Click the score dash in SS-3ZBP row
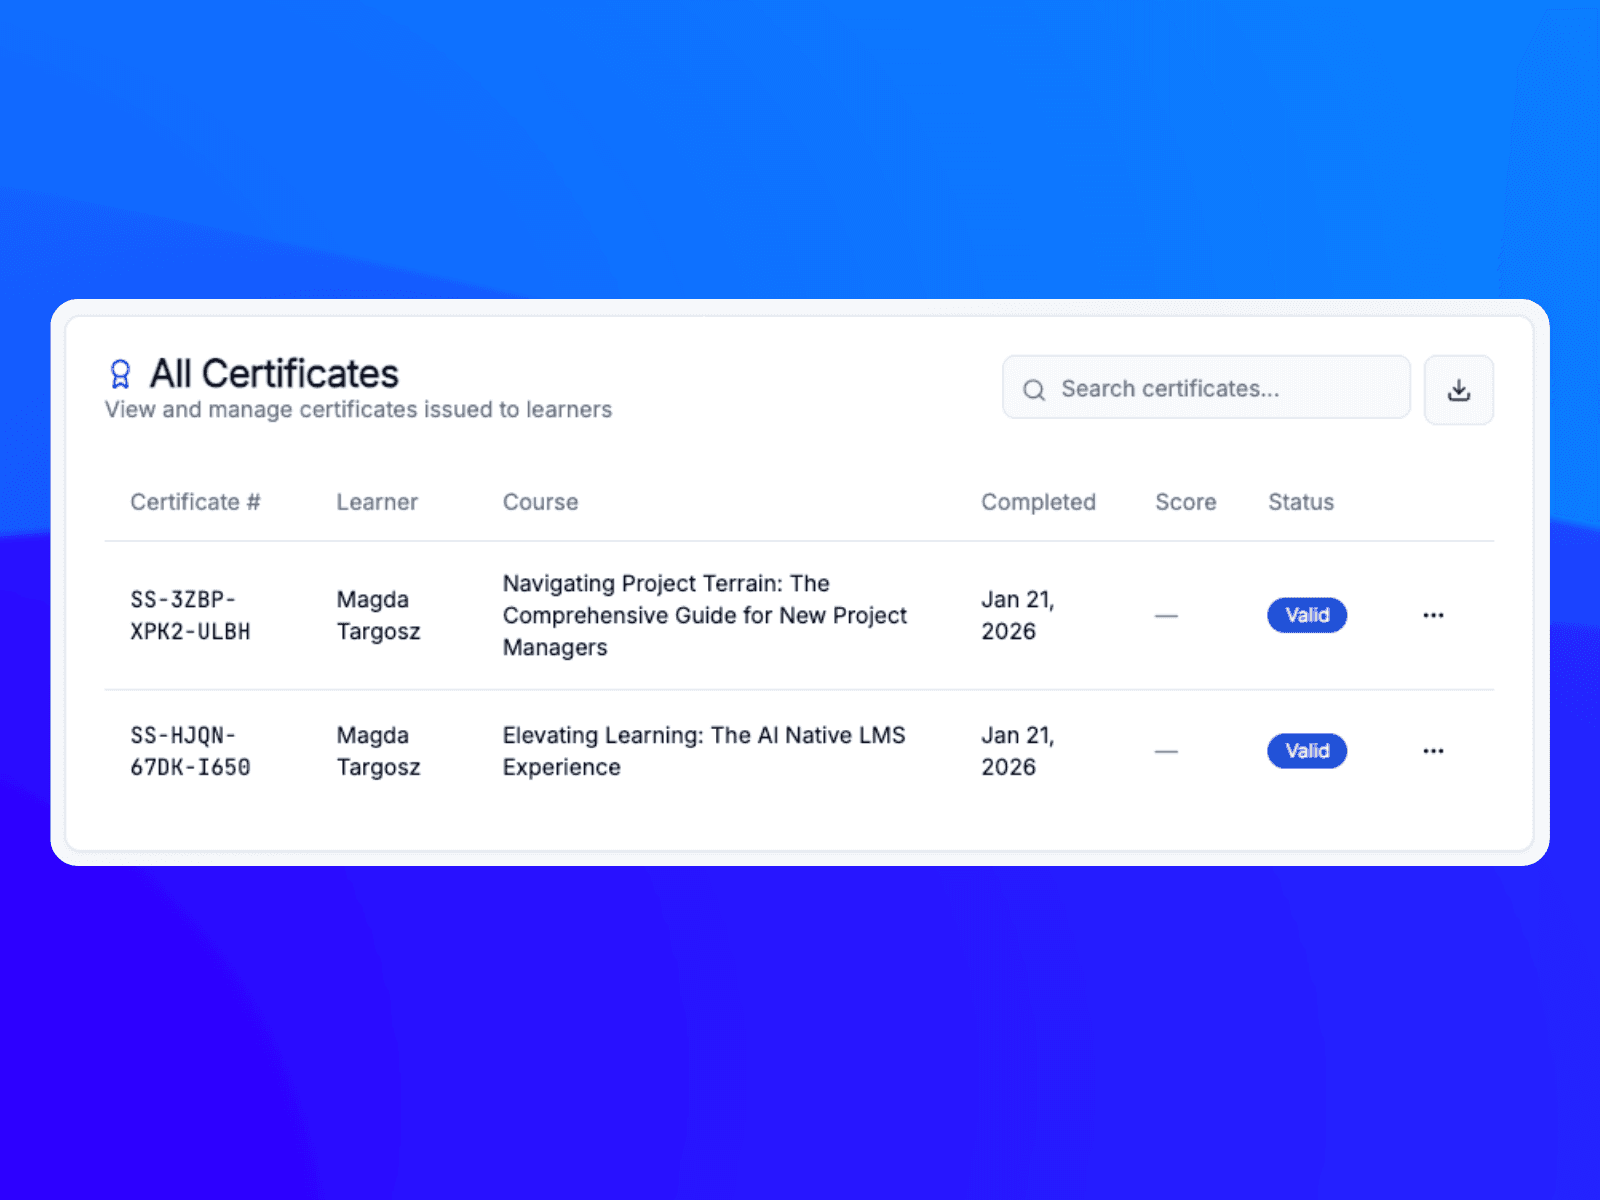Viewport: 1600px width, 1200px height. (1166, 616)
